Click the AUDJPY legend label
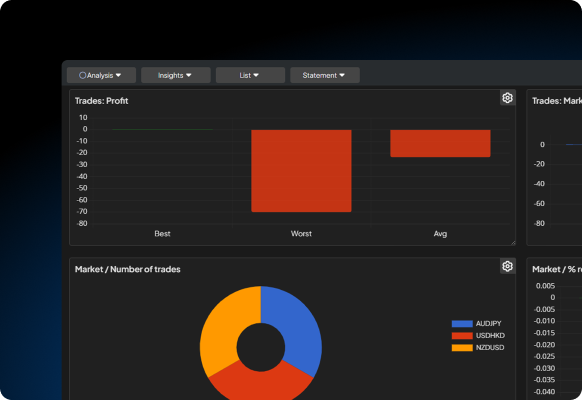The width and height of the screenshot is (582, 400). [x=488, y=324]
